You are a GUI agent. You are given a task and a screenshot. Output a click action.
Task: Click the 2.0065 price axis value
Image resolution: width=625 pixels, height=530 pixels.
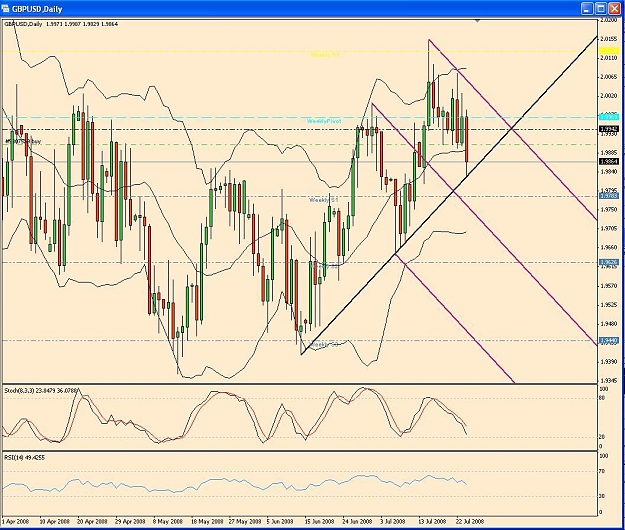609,77
